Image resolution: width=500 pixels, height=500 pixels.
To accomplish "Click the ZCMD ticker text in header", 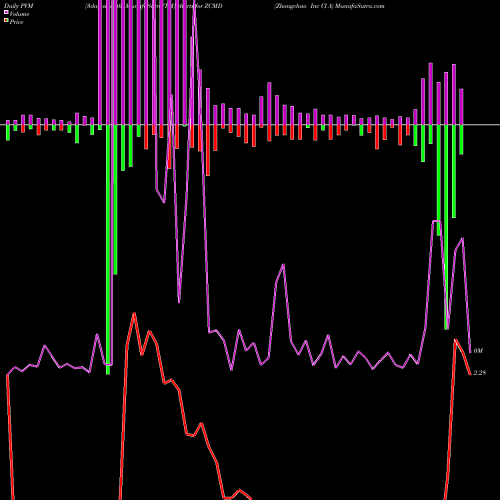I will tap(213, 6).
